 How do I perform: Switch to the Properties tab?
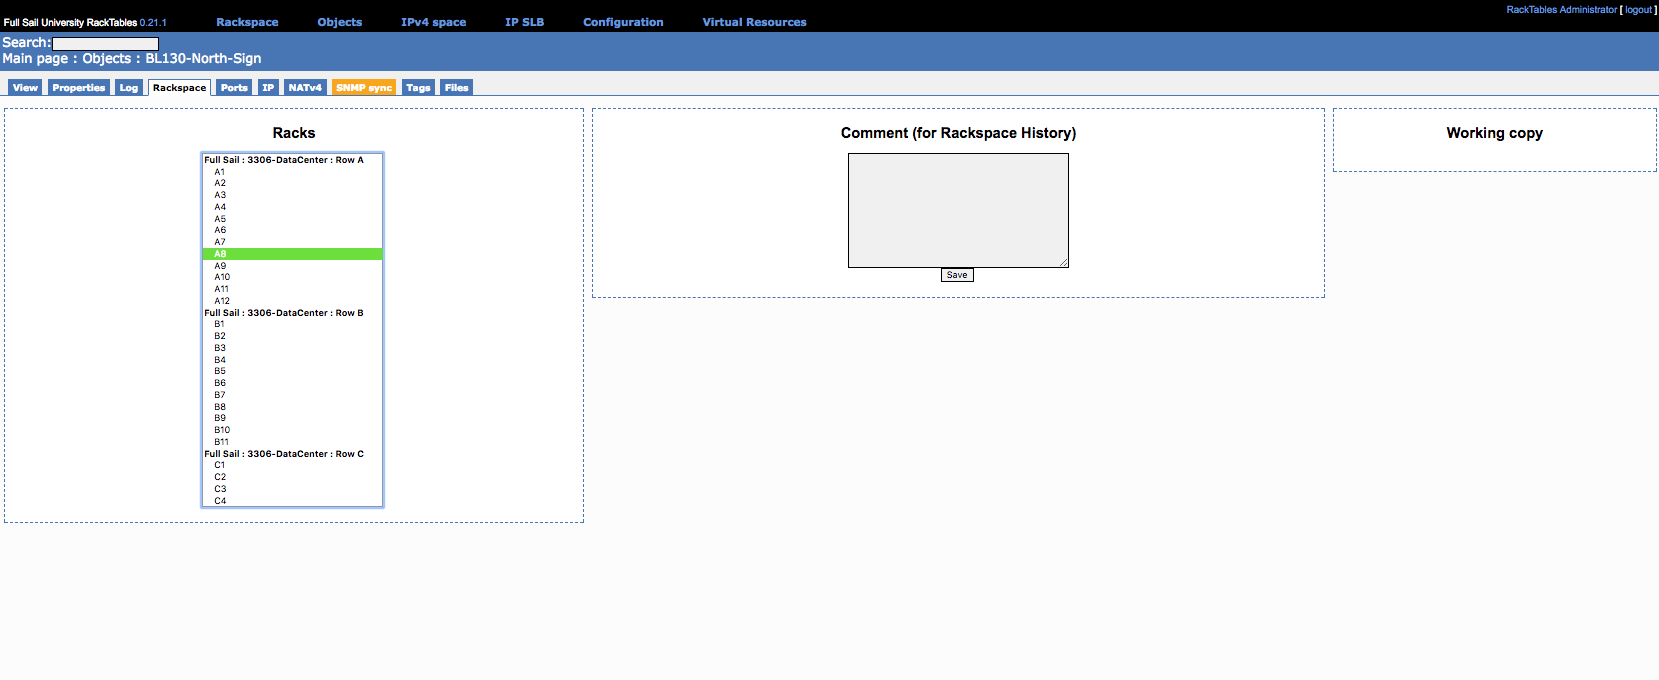pos(78,88)
